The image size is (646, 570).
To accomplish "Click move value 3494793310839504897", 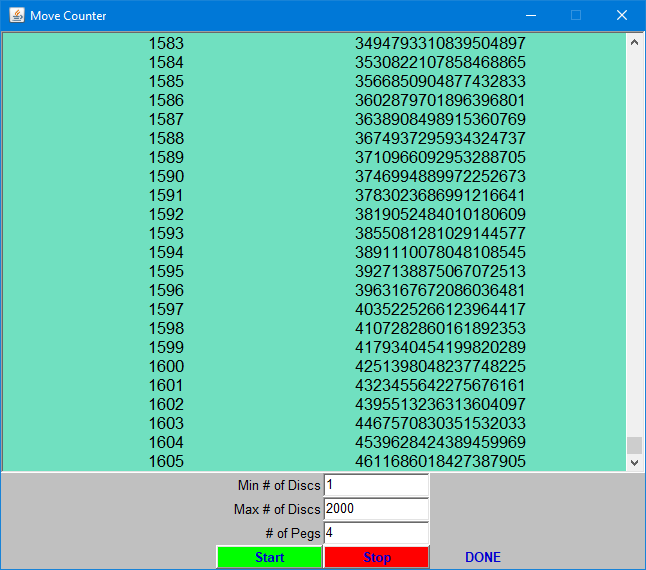I will (440, 44).
